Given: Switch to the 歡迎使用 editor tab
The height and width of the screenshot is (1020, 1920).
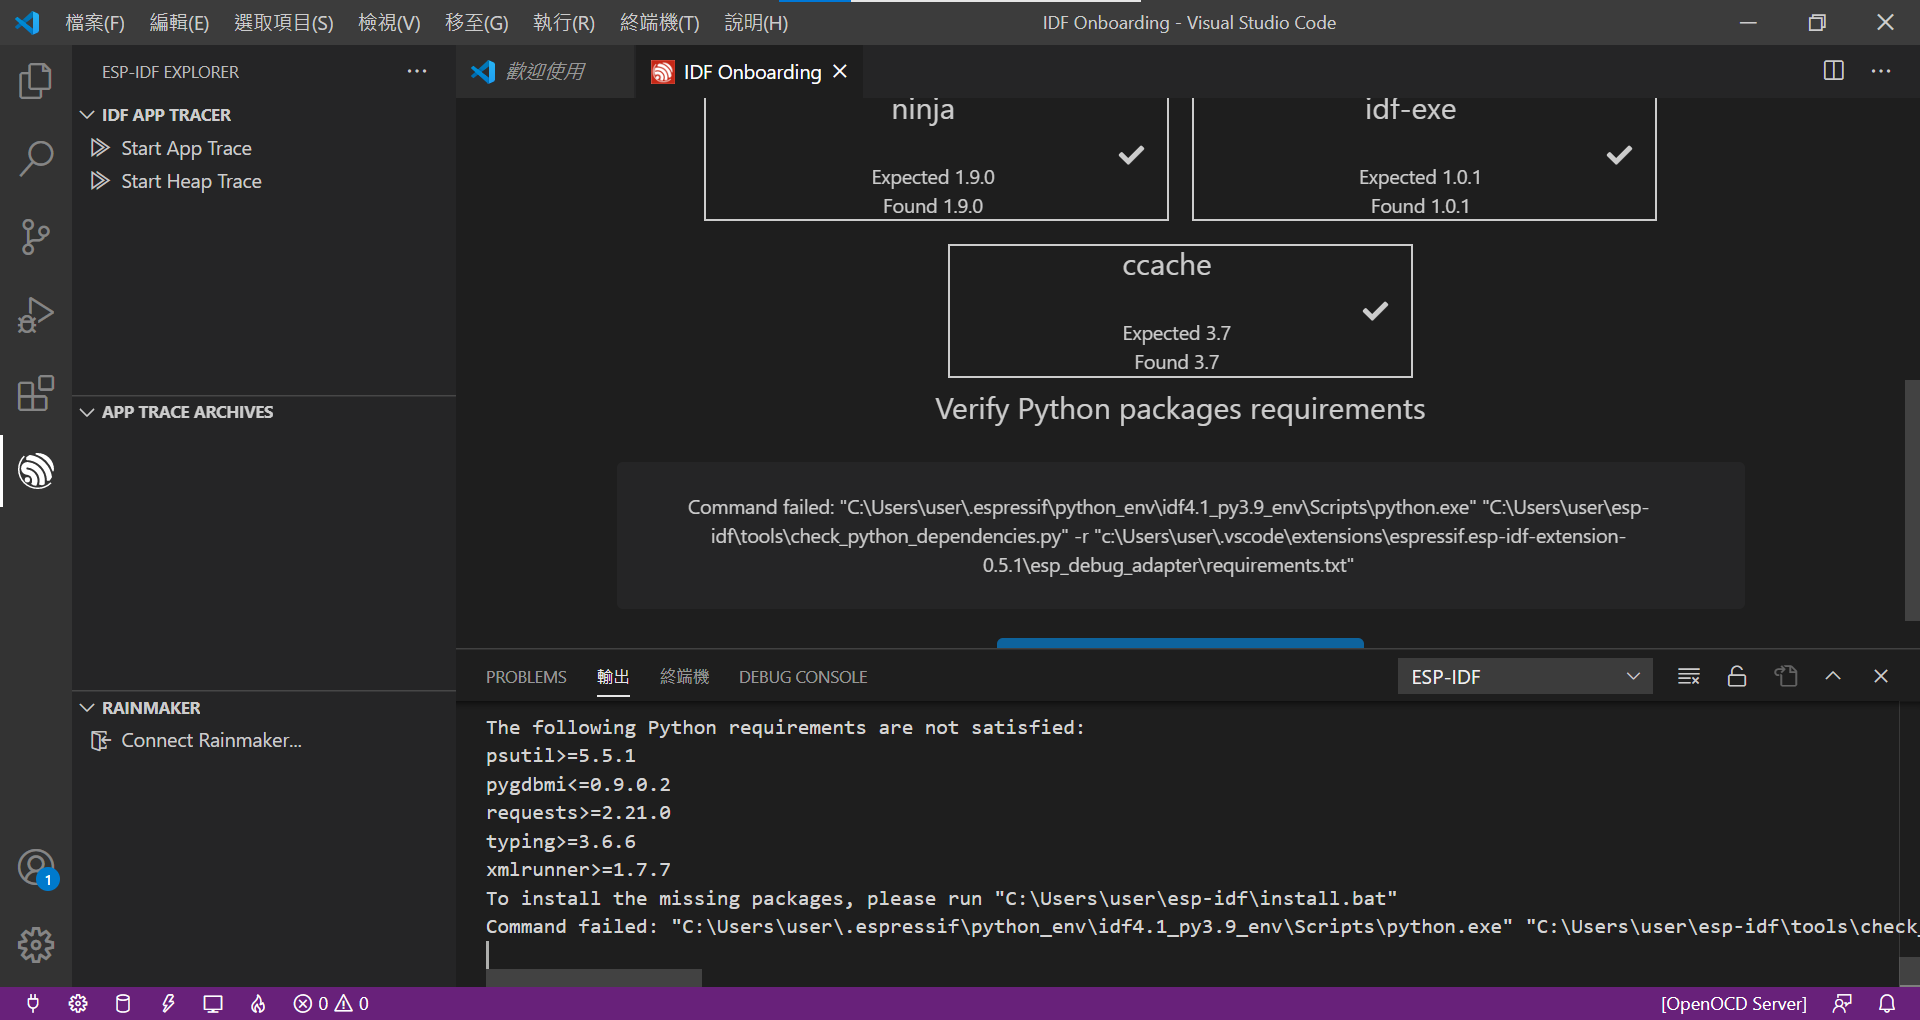Looking at the screenshot, I should pyautogui.click(x=545, y=71).
